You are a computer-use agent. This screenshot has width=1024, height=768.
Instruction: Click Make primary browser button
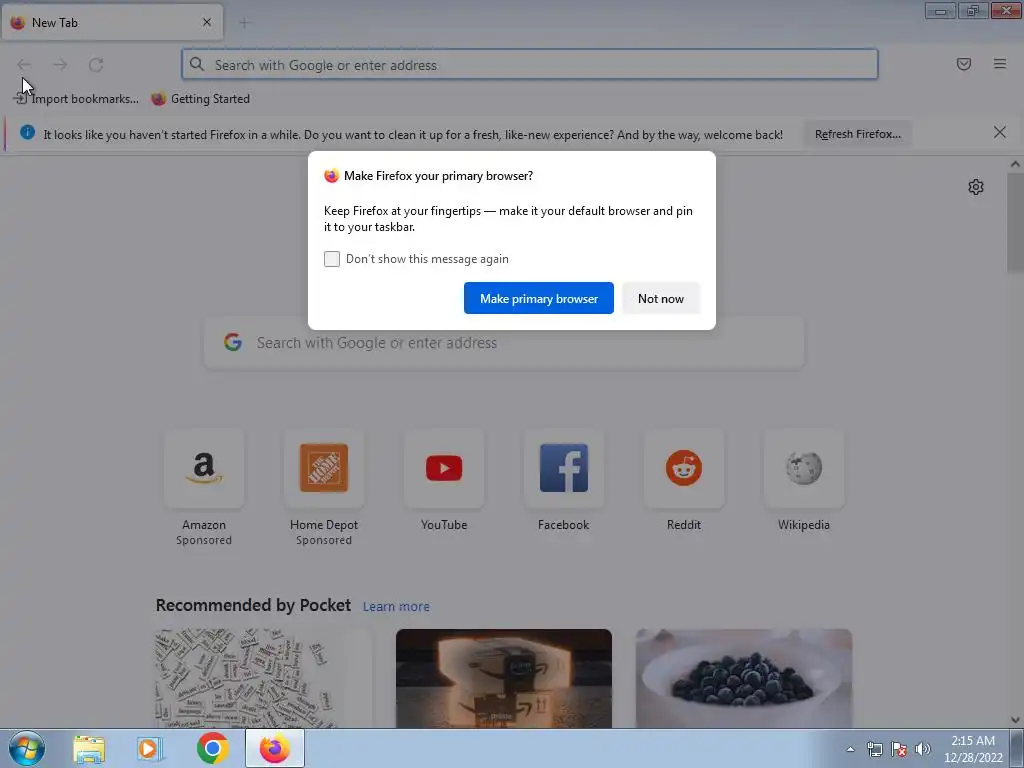tap(539, 298)
